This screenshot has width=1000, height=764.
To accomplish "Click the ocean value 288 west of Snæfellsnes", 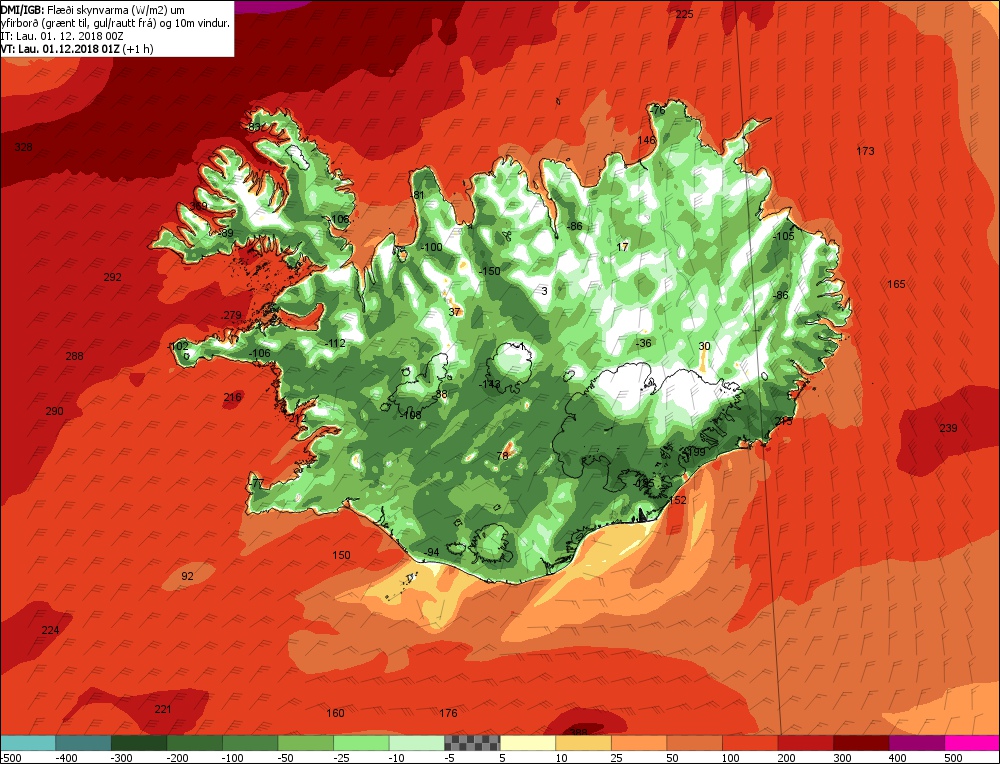I will (x=75, y=356).
